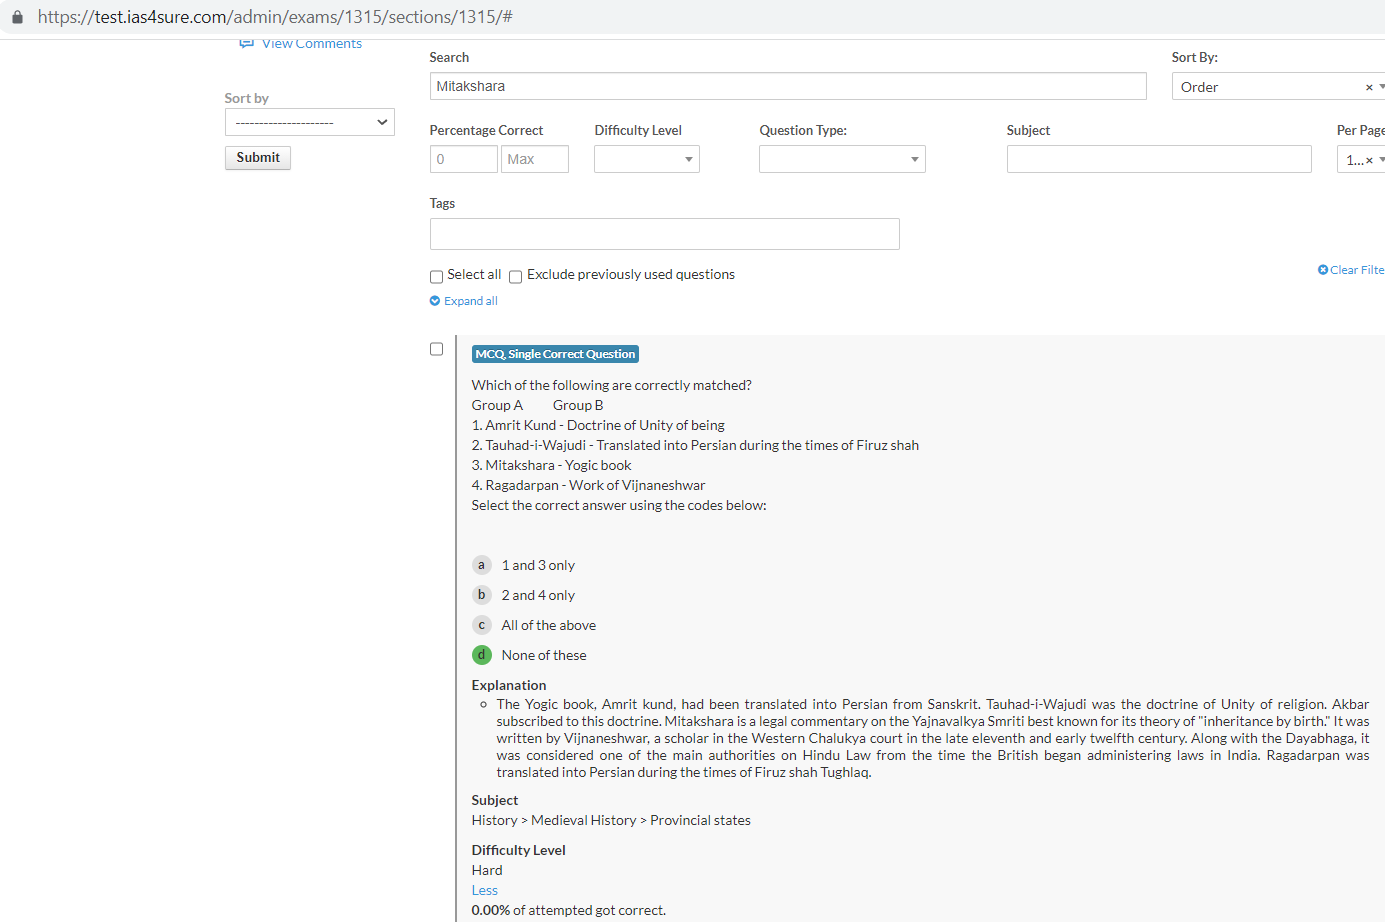This screenshot has height=922, width=1385.
Task: Tick the checkbox beside the MCQ question
Action: pos(436,349)
